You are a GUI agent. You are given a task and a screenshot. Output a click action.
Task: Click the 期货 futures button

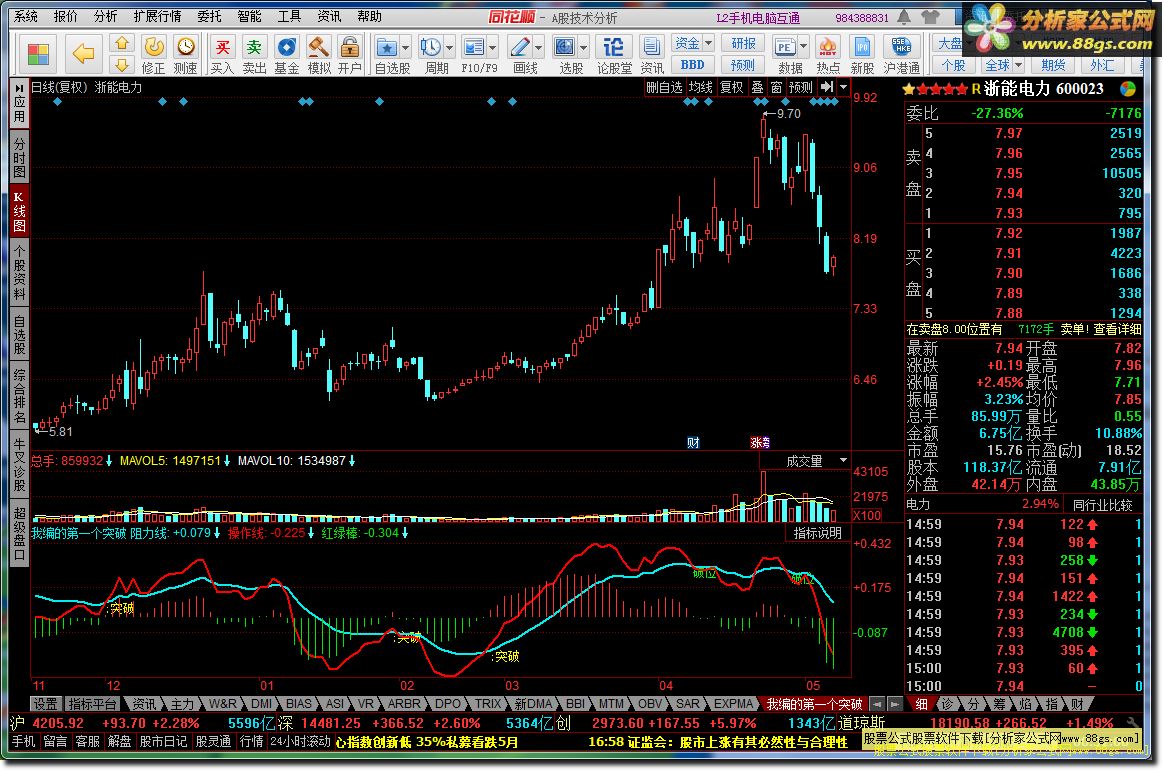click(1053, 65)
